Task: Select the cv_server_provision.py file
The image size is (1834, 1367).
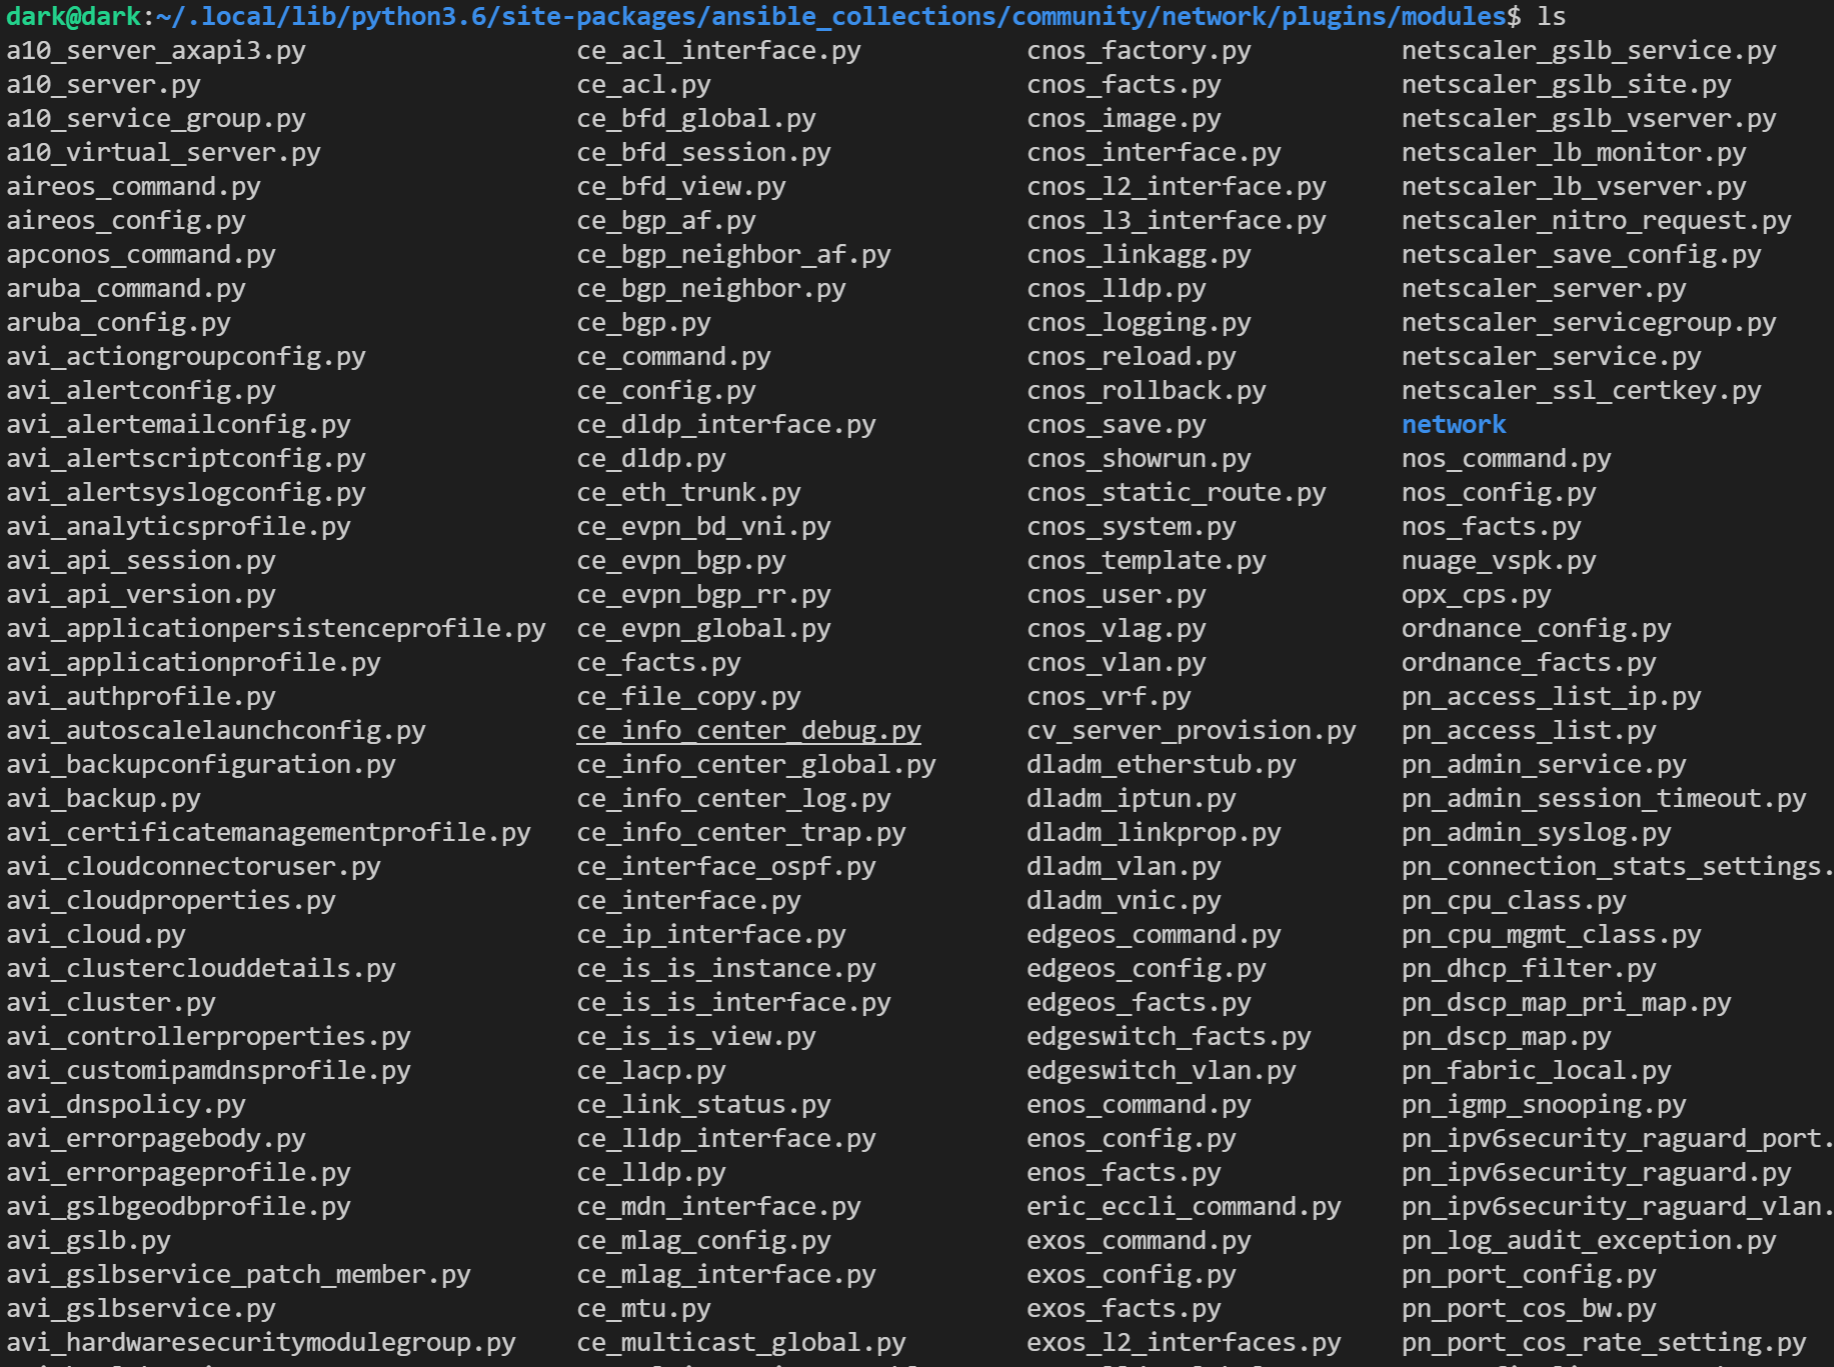Action: (x=1192, y=730)
